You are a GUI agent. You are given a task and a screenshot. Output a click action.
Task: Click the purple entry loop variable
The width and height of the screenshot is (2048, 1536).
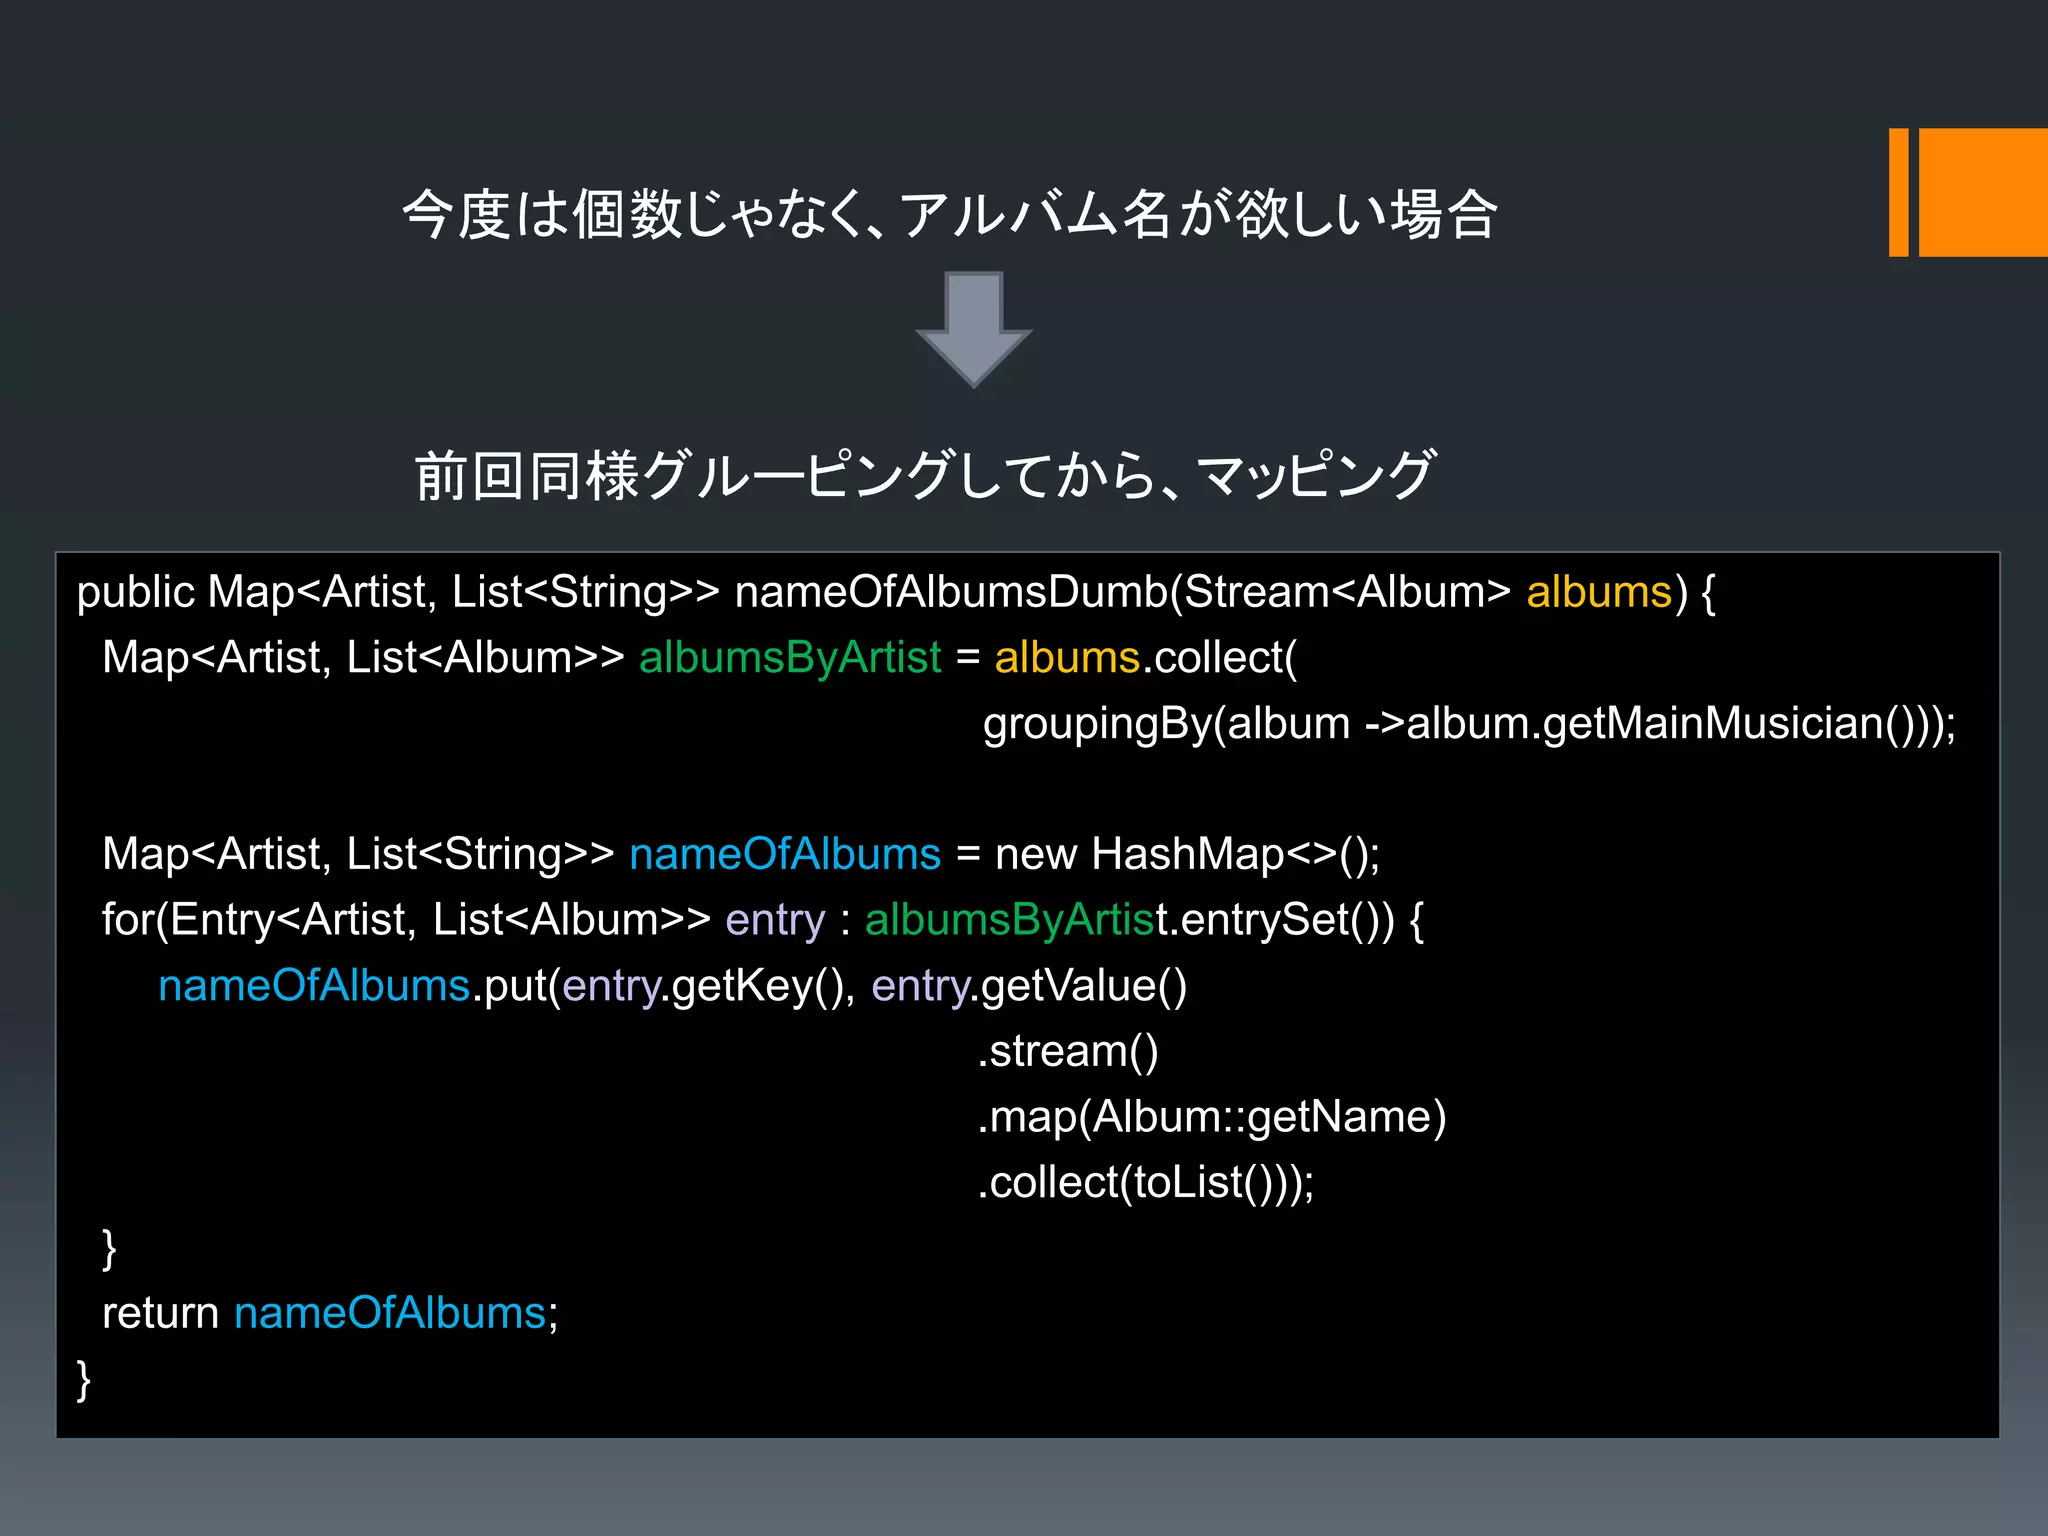(775, 920)
